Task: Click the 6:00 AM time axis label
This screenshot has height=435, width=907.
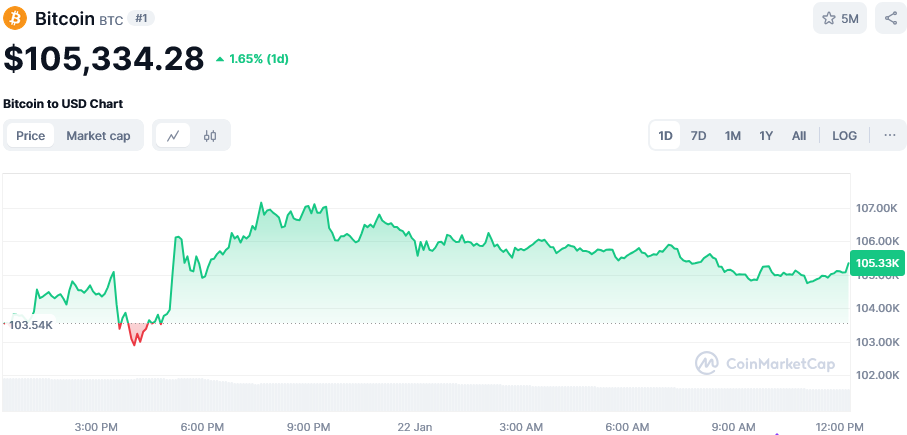Action: 628,427
